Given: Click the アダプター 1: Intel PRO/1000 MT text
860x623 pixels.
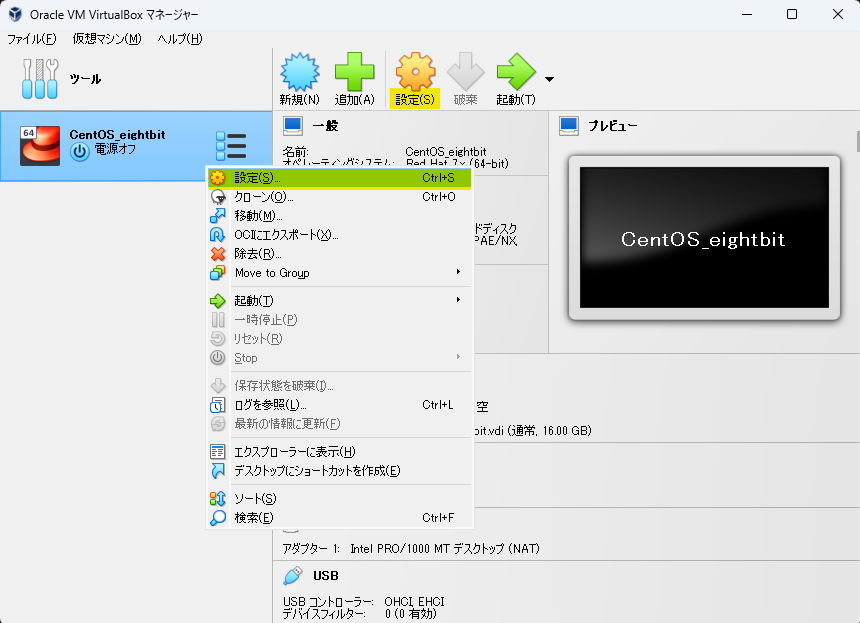Looking at the screenshot, I should pyautogui.click(x=411, y=548).
